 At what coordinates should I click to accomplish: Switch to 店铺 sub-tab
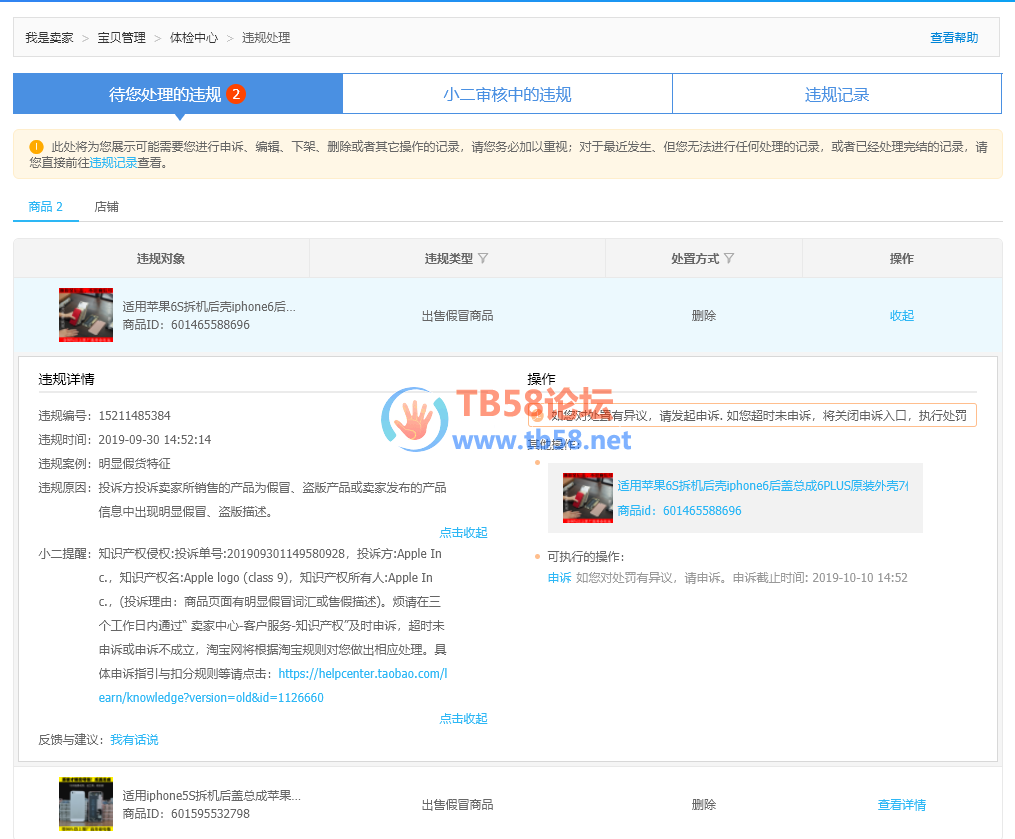coord(106,207)
